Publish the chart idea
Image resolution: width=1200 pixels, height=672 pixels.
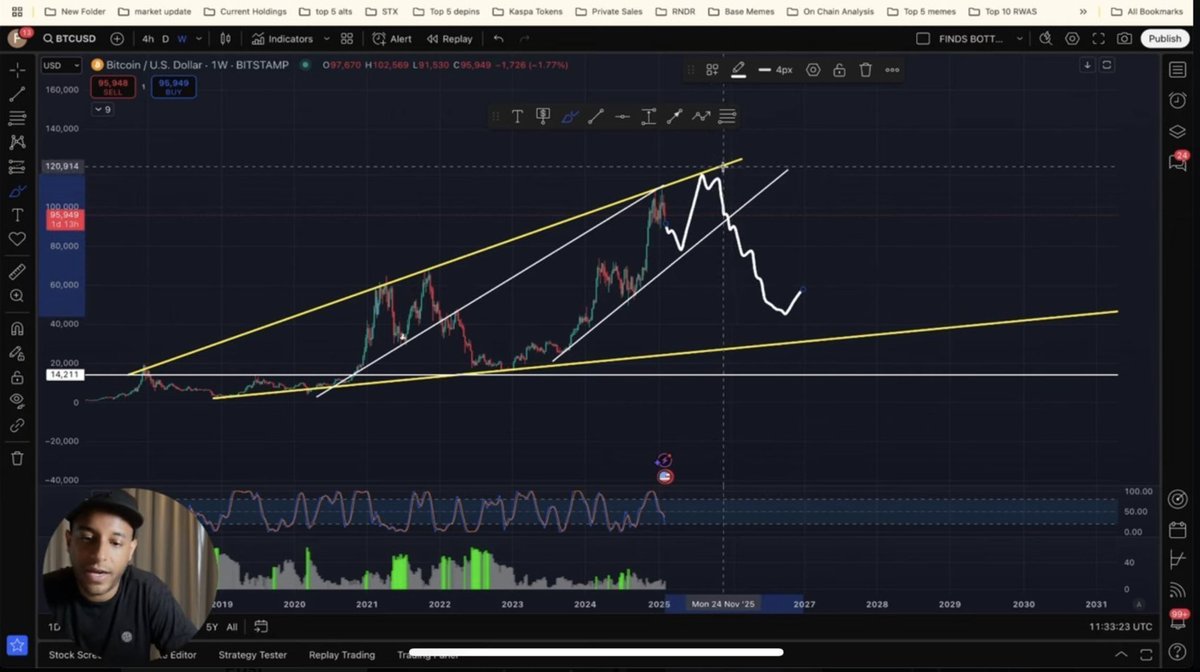pos(1164,38)
